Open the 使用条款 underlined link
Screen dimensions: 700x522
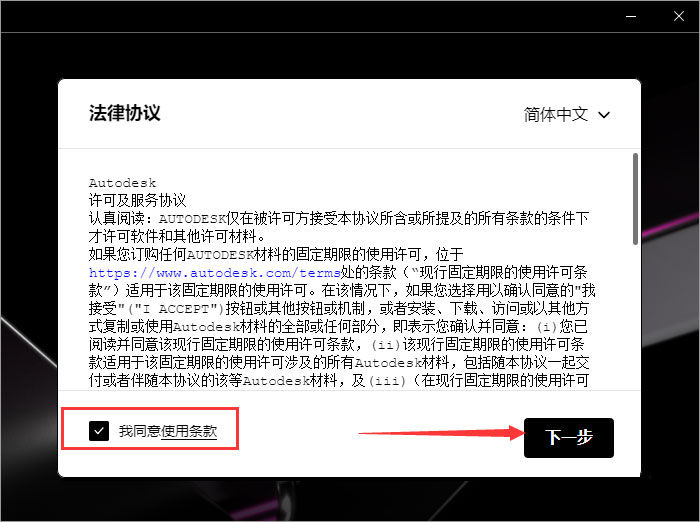(189, 431)
